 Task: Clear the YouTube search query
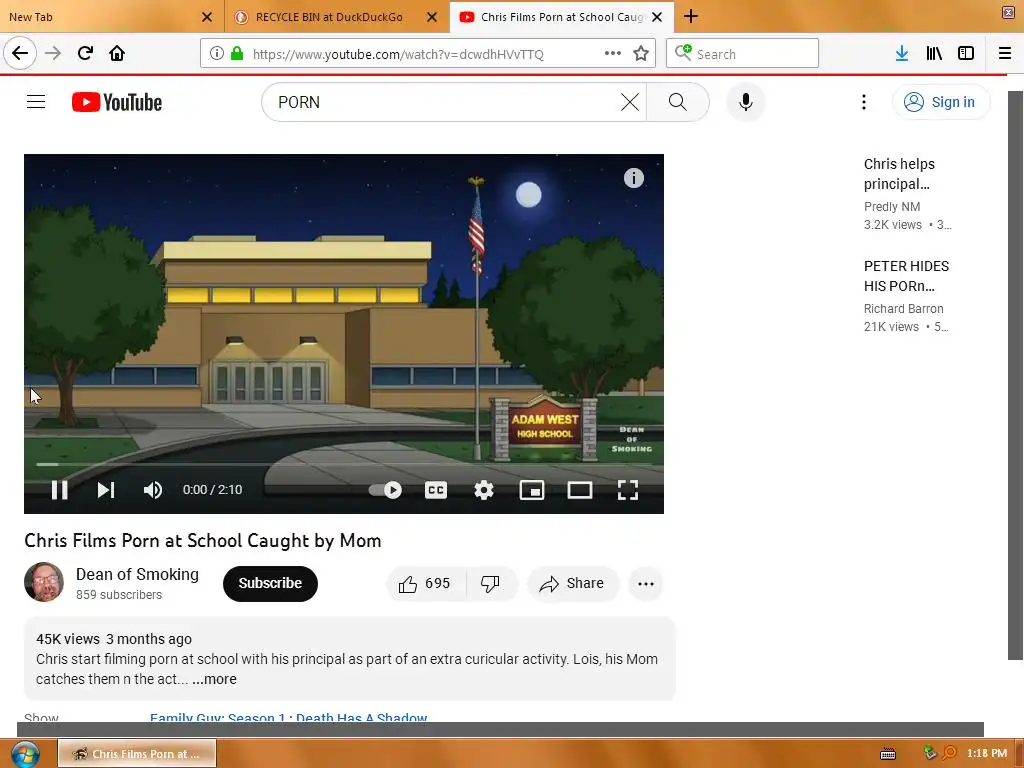(630, 102)
